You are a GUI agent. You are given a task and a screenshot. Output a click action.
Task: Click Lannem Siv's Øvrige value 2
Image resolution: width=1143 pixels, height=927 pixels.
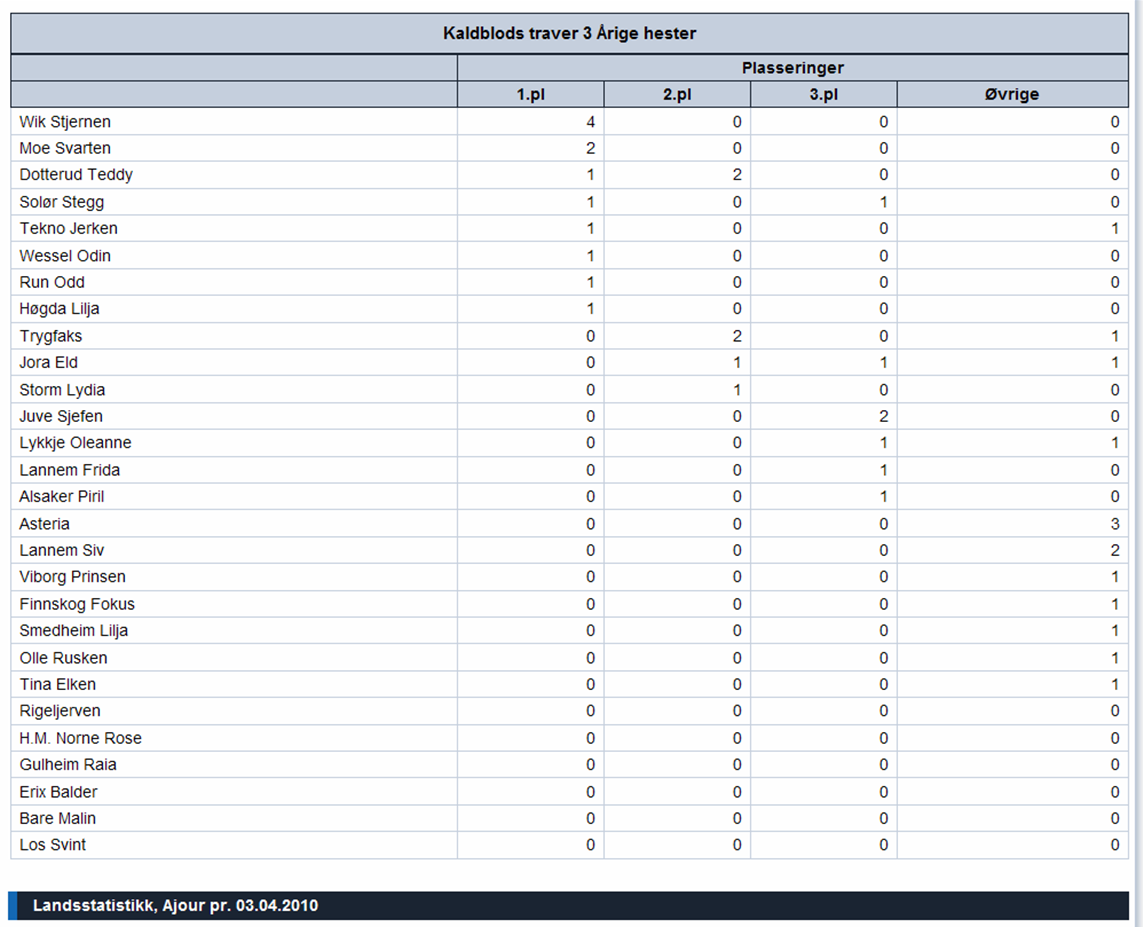tap(1115, 550)
